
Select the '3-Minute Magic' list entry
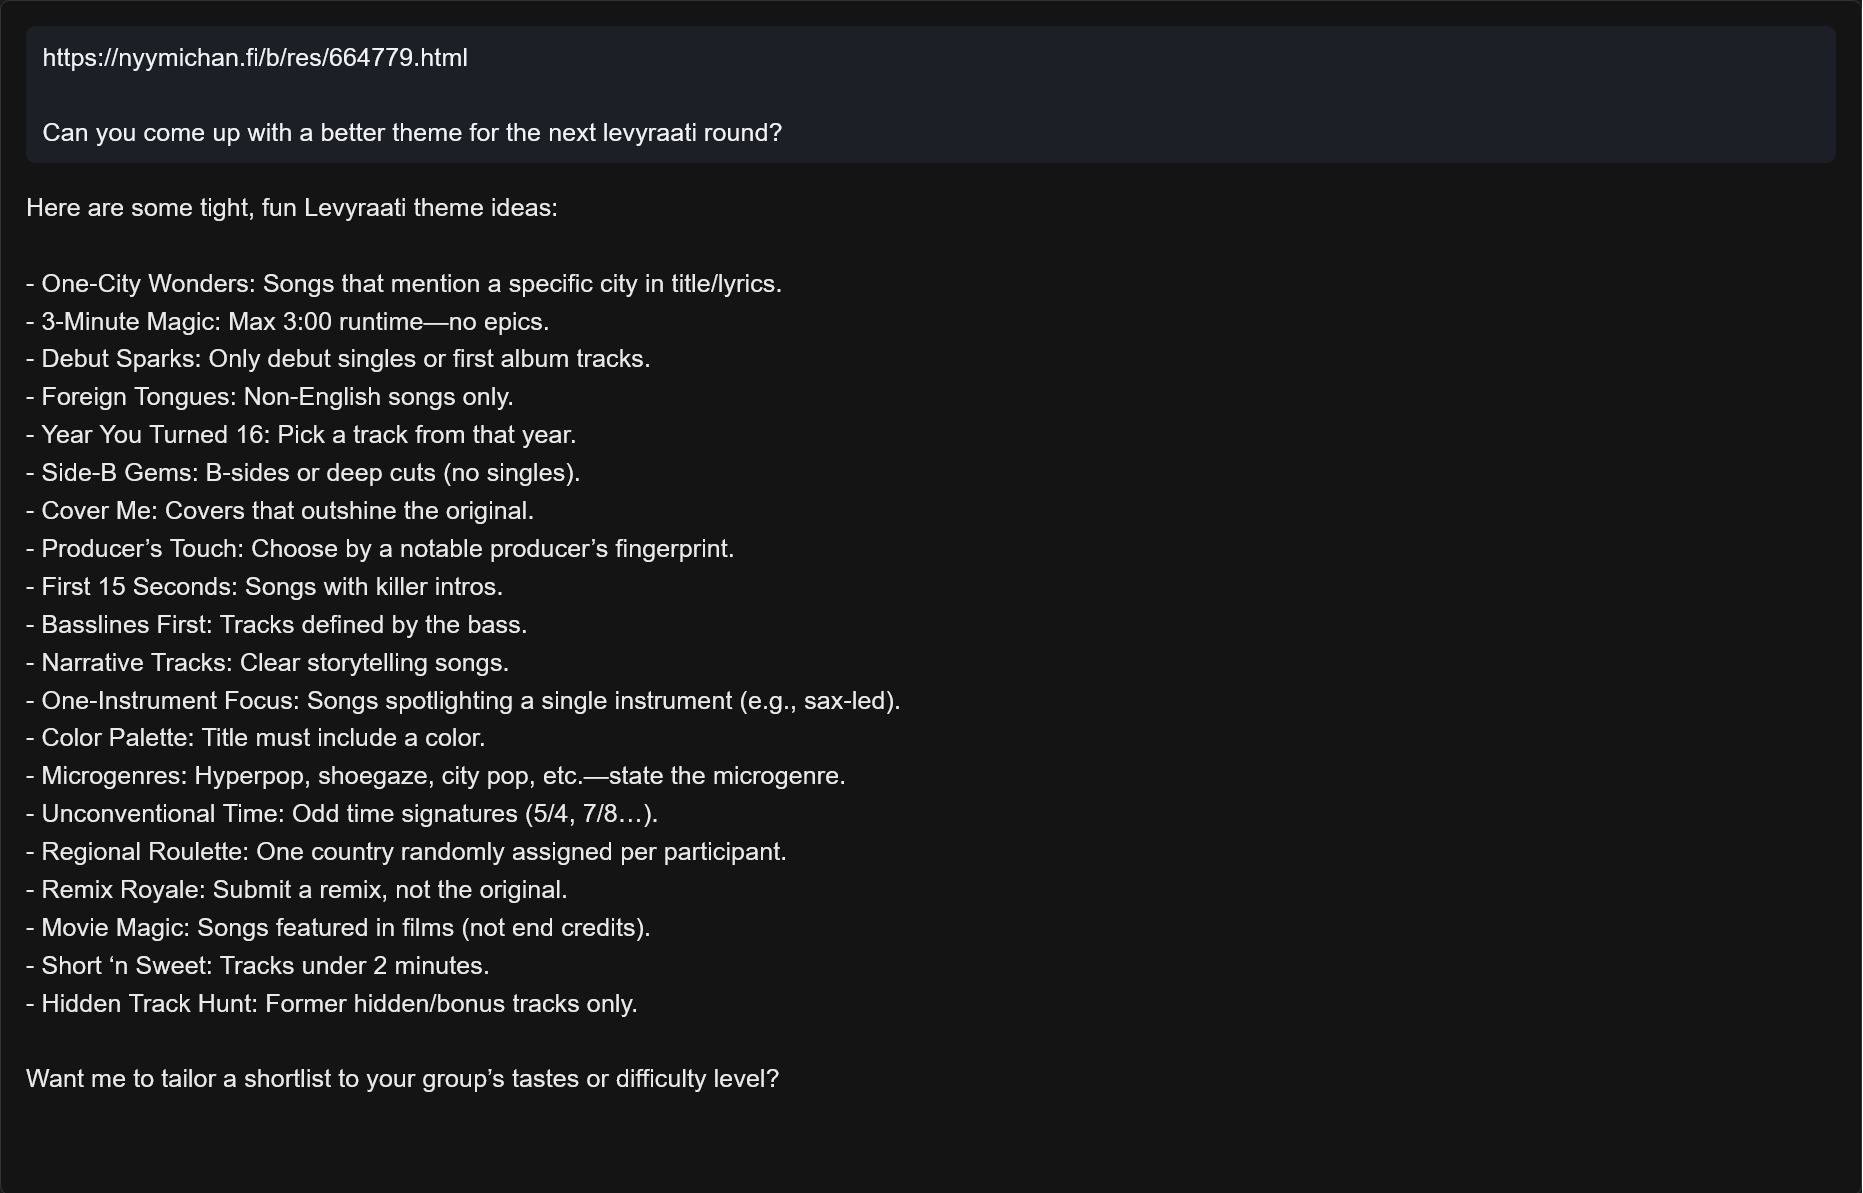[x=288, y=322]
